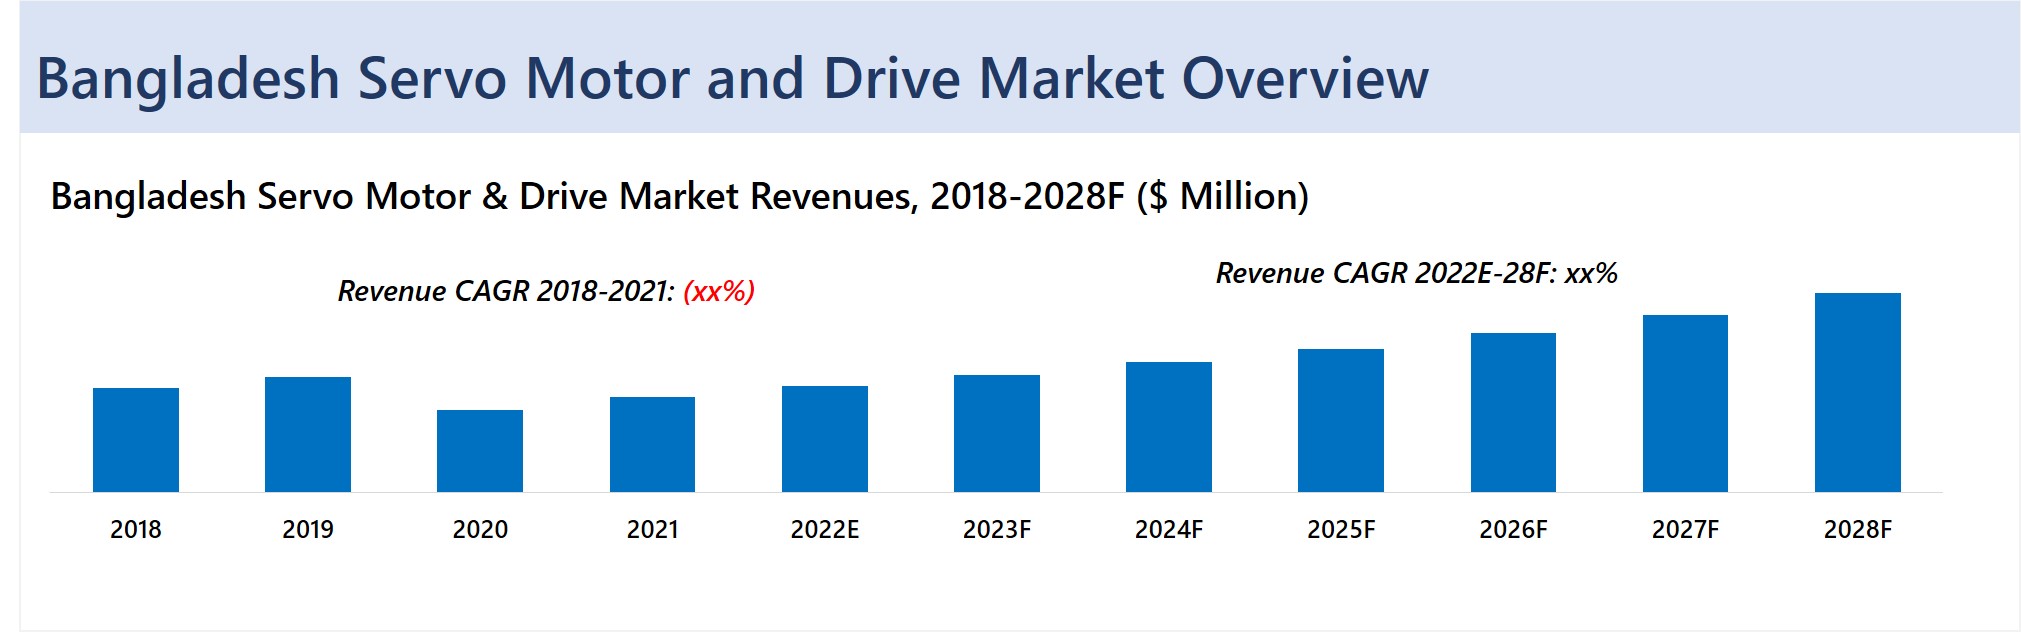The image size is (2021, 632).
Task: Select the Revenue CAGR 2022E-28F label
Action: (1416, 273)
